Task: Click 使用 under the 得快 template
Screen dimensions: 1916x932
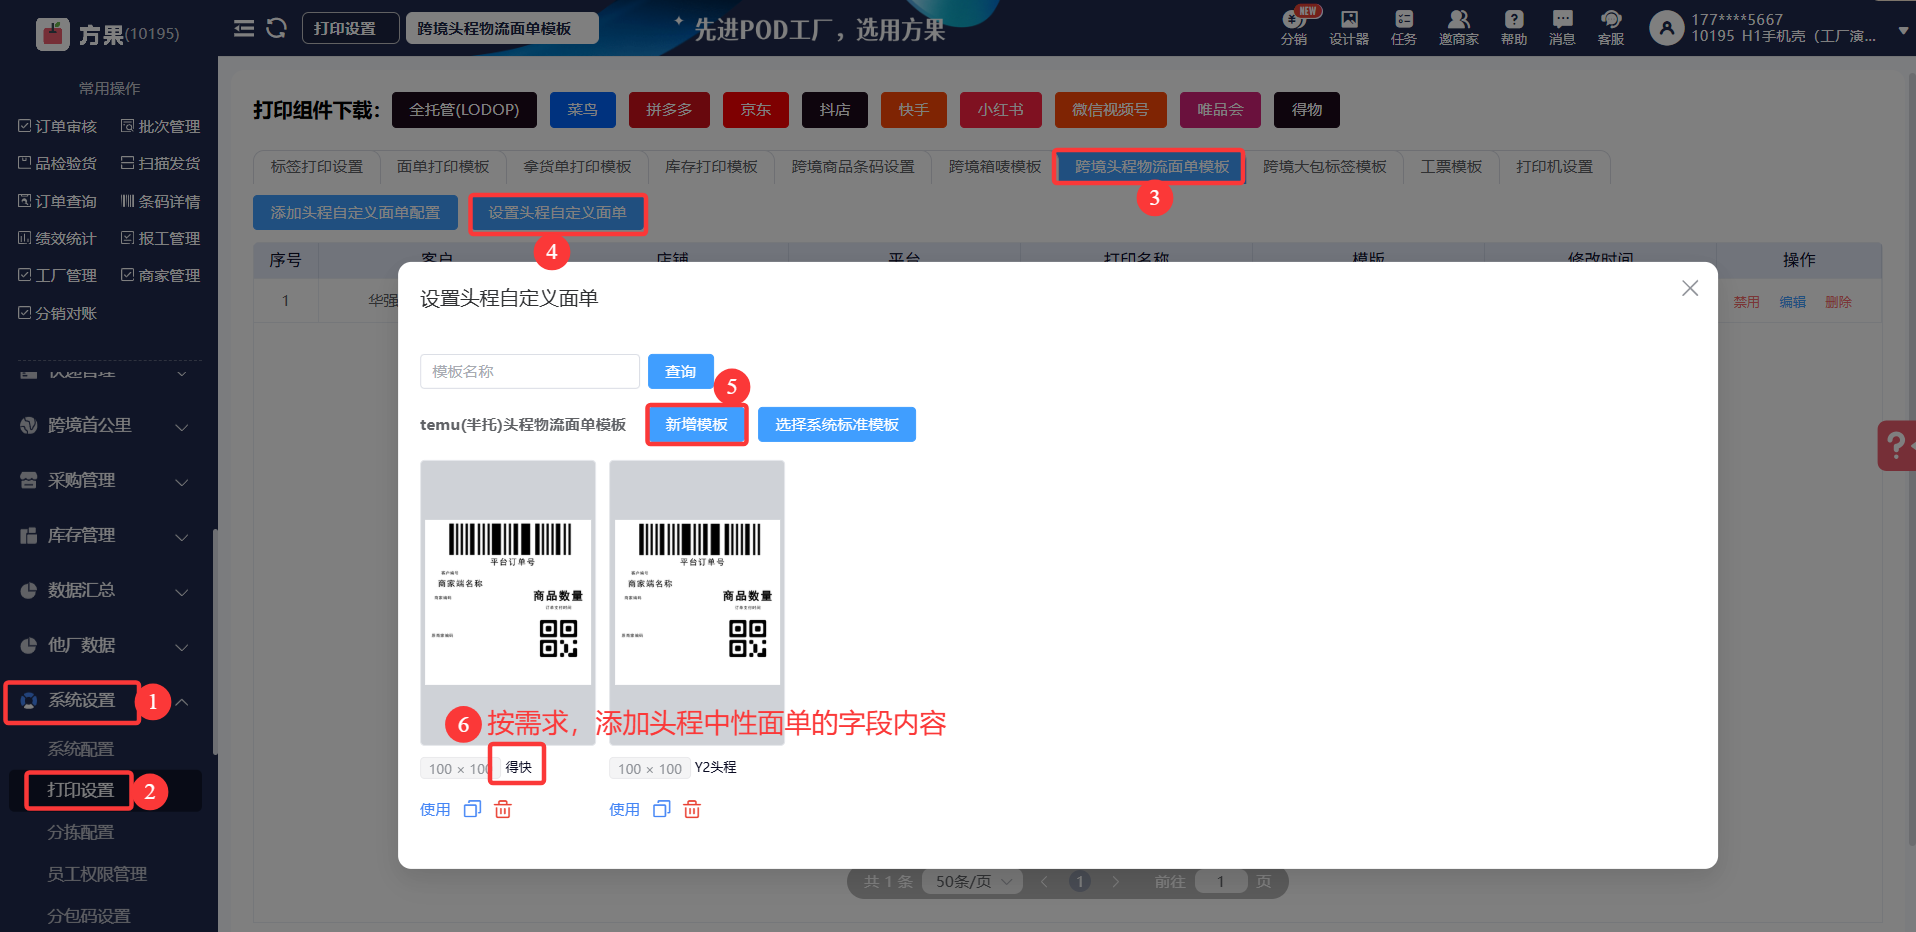Action: (x=435, y=809)
